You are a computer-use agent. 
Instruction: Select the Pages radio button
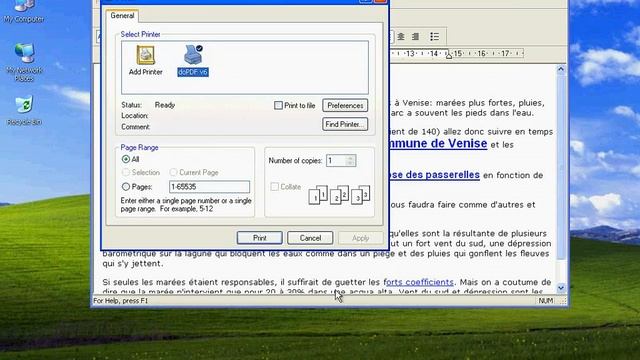click(x=126, y=187)
